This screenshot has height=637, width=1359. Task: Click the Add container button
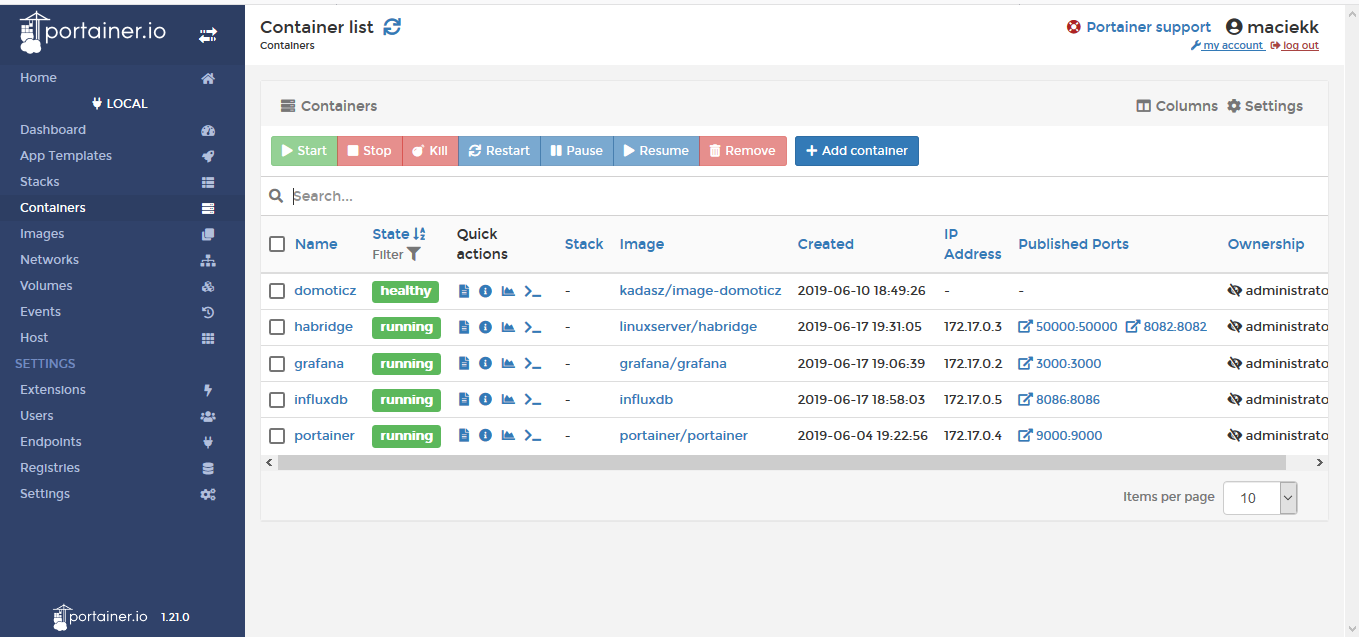click(857, 151)
